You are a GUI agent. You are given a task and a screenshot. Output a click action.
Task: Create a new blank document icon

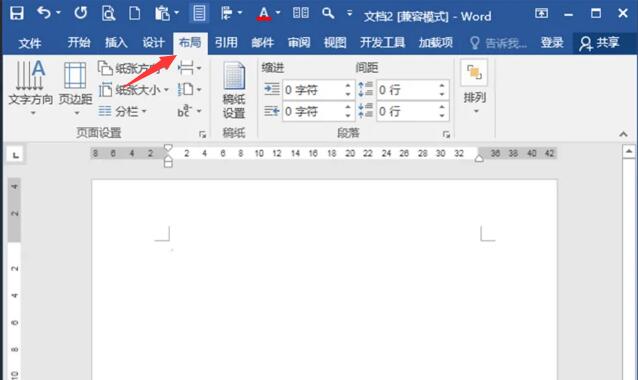(x=134, y=13)
